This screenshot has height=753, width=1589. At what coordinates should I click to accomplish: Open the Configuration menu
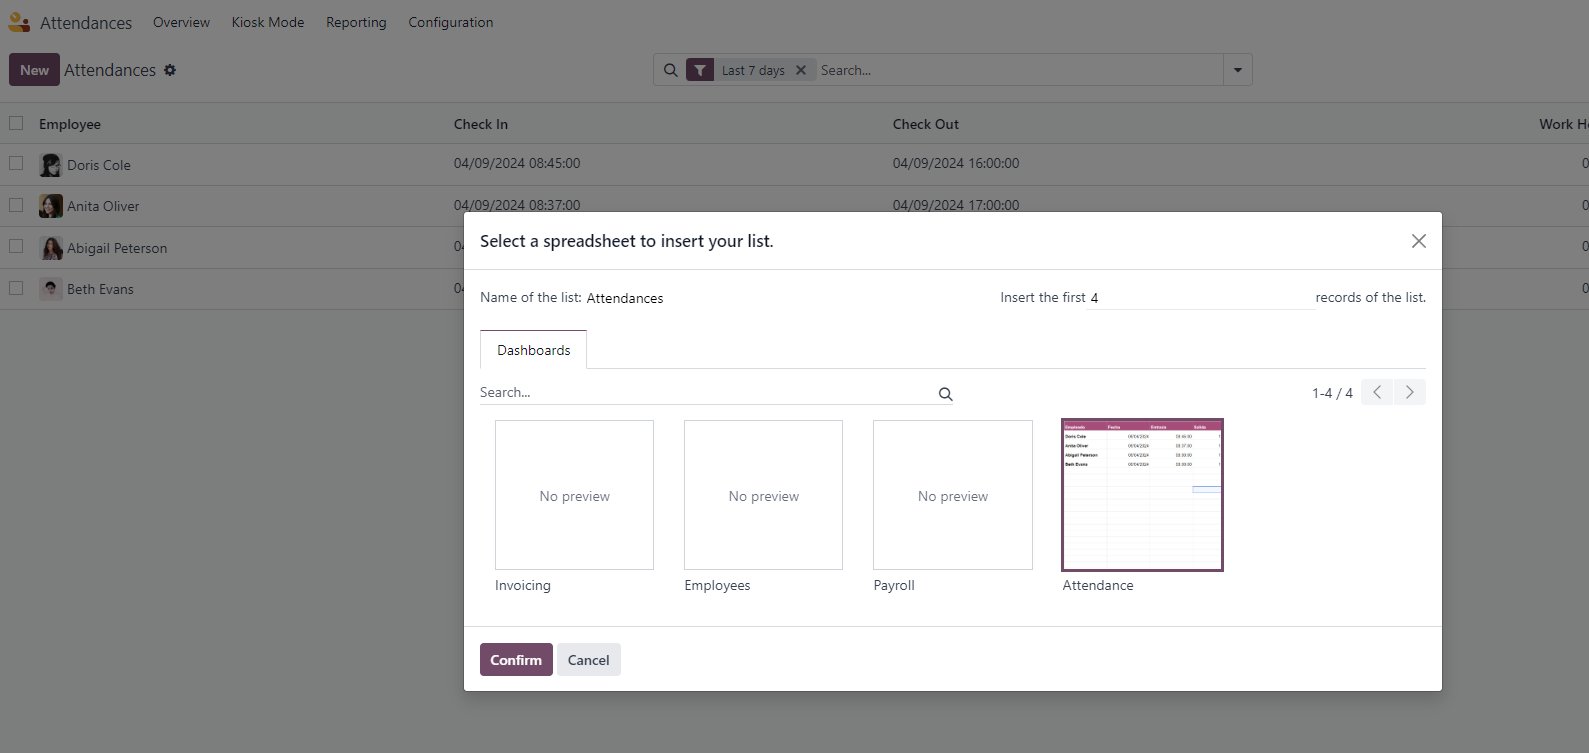coord(451,22)
